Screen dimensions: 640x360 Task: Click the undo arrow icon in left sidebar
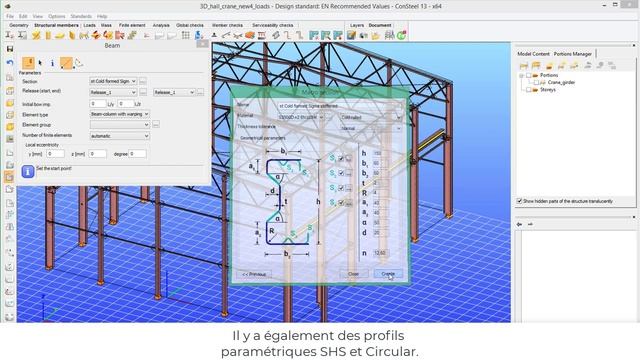pos(10,62)
